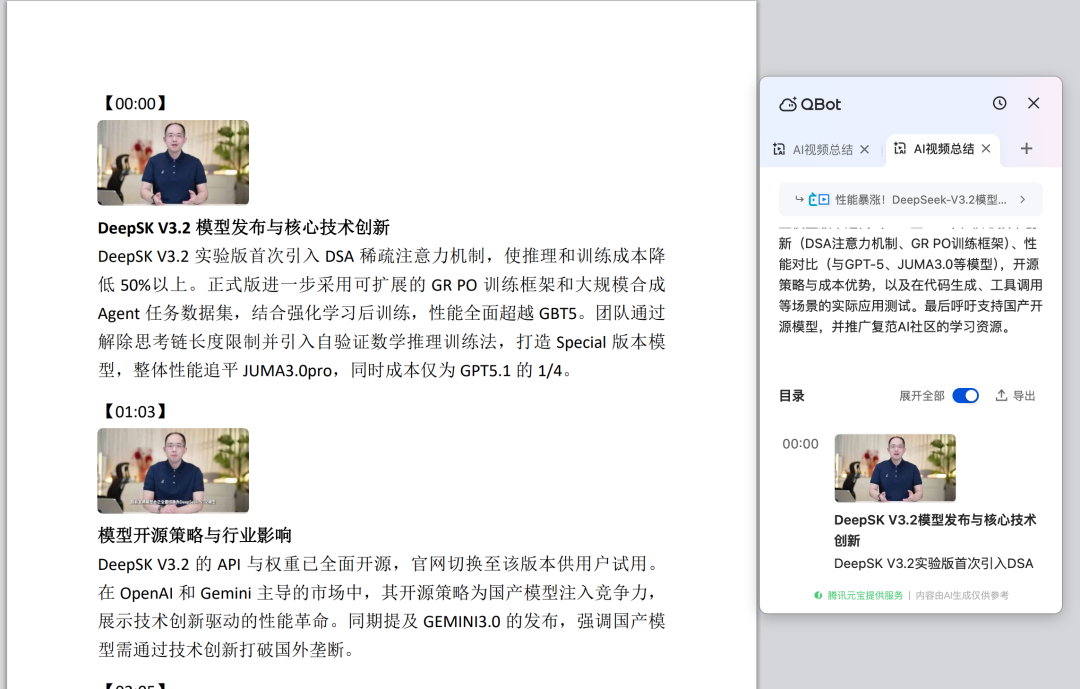Click the 导出 upload icon
The image size is (1080, 689).
click(x=1001, y=395)
